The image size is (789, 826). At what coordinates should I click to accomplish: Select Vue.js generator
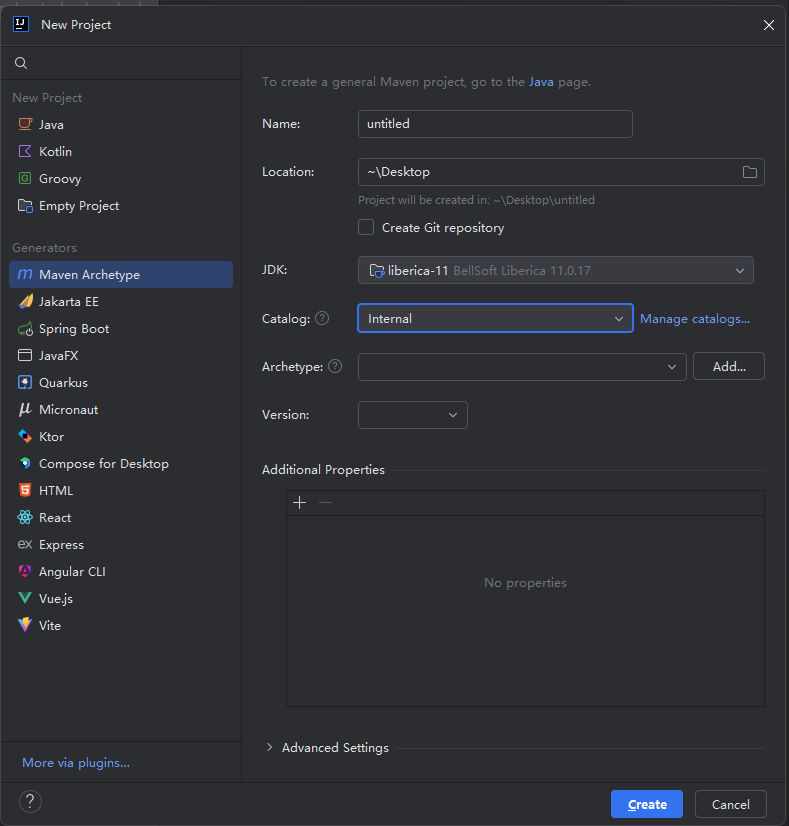121,598
